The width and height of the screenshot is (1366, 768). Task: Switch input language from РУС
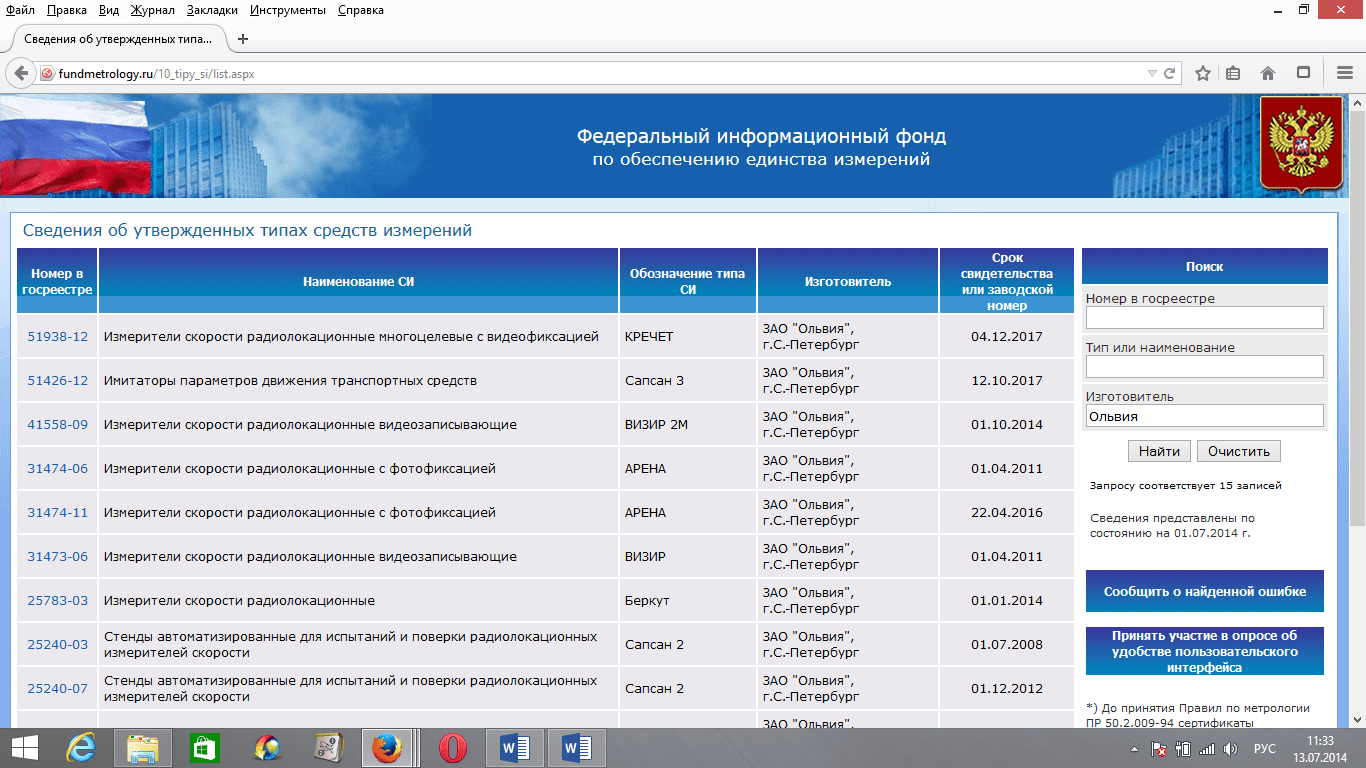pyautogui.click(x=1264, y=748)
